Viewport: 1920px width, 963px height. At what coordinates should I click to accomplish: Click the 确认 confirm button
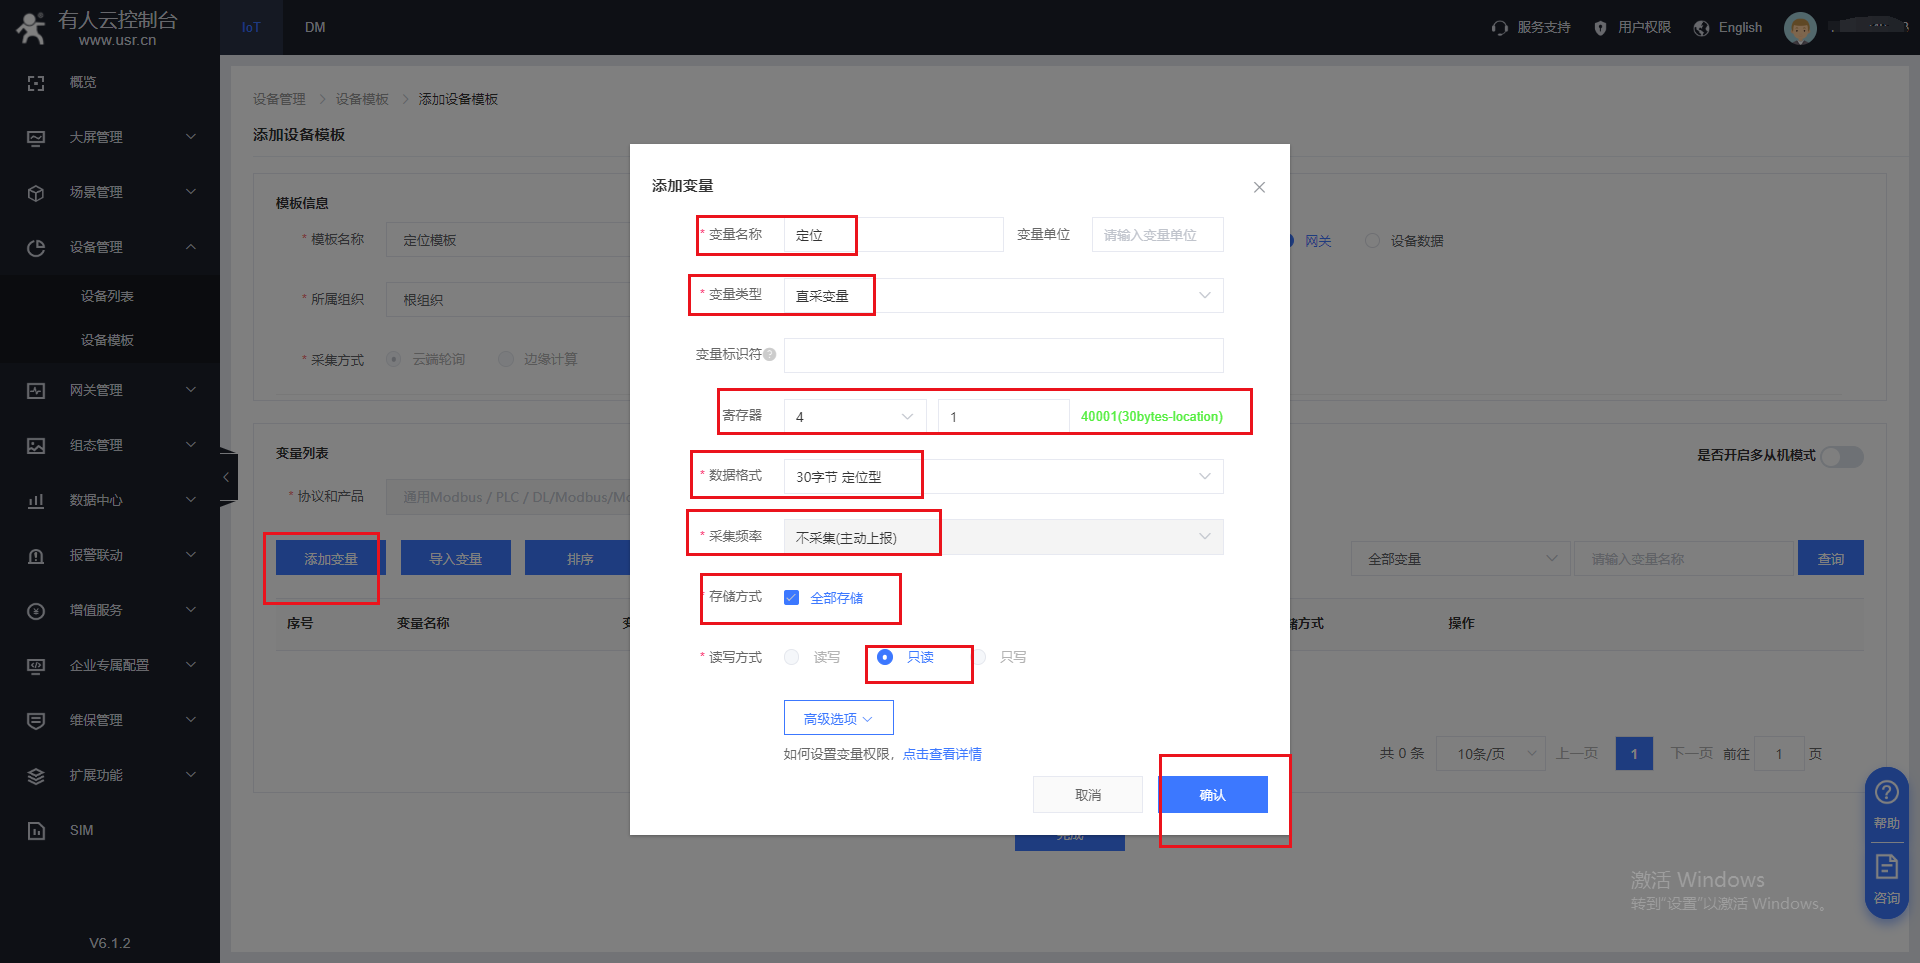[x=1212, y=795]
